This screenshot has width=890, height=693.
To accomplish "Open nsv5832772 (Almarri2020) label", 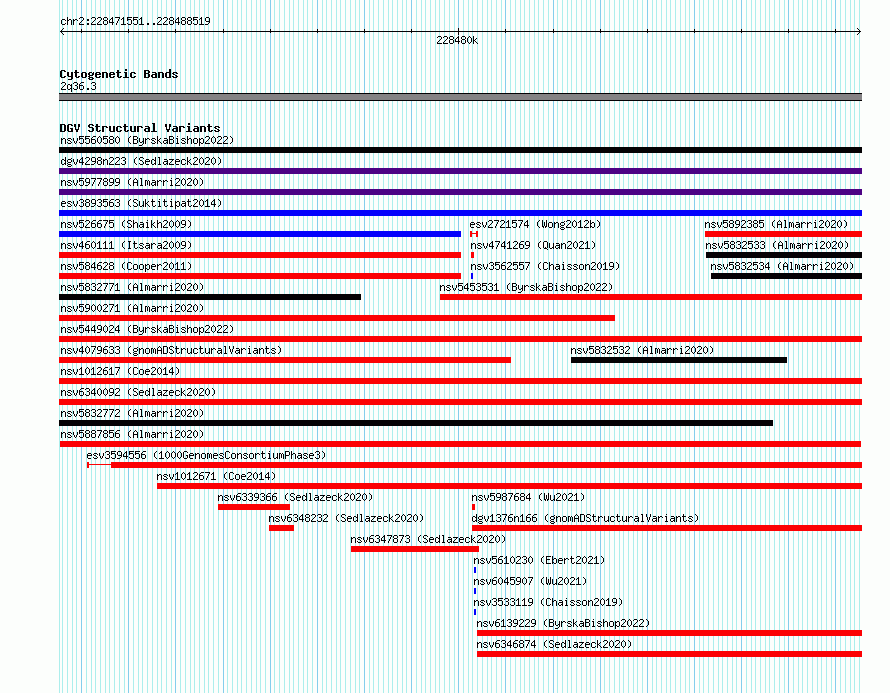I will [x=132, y=413].
